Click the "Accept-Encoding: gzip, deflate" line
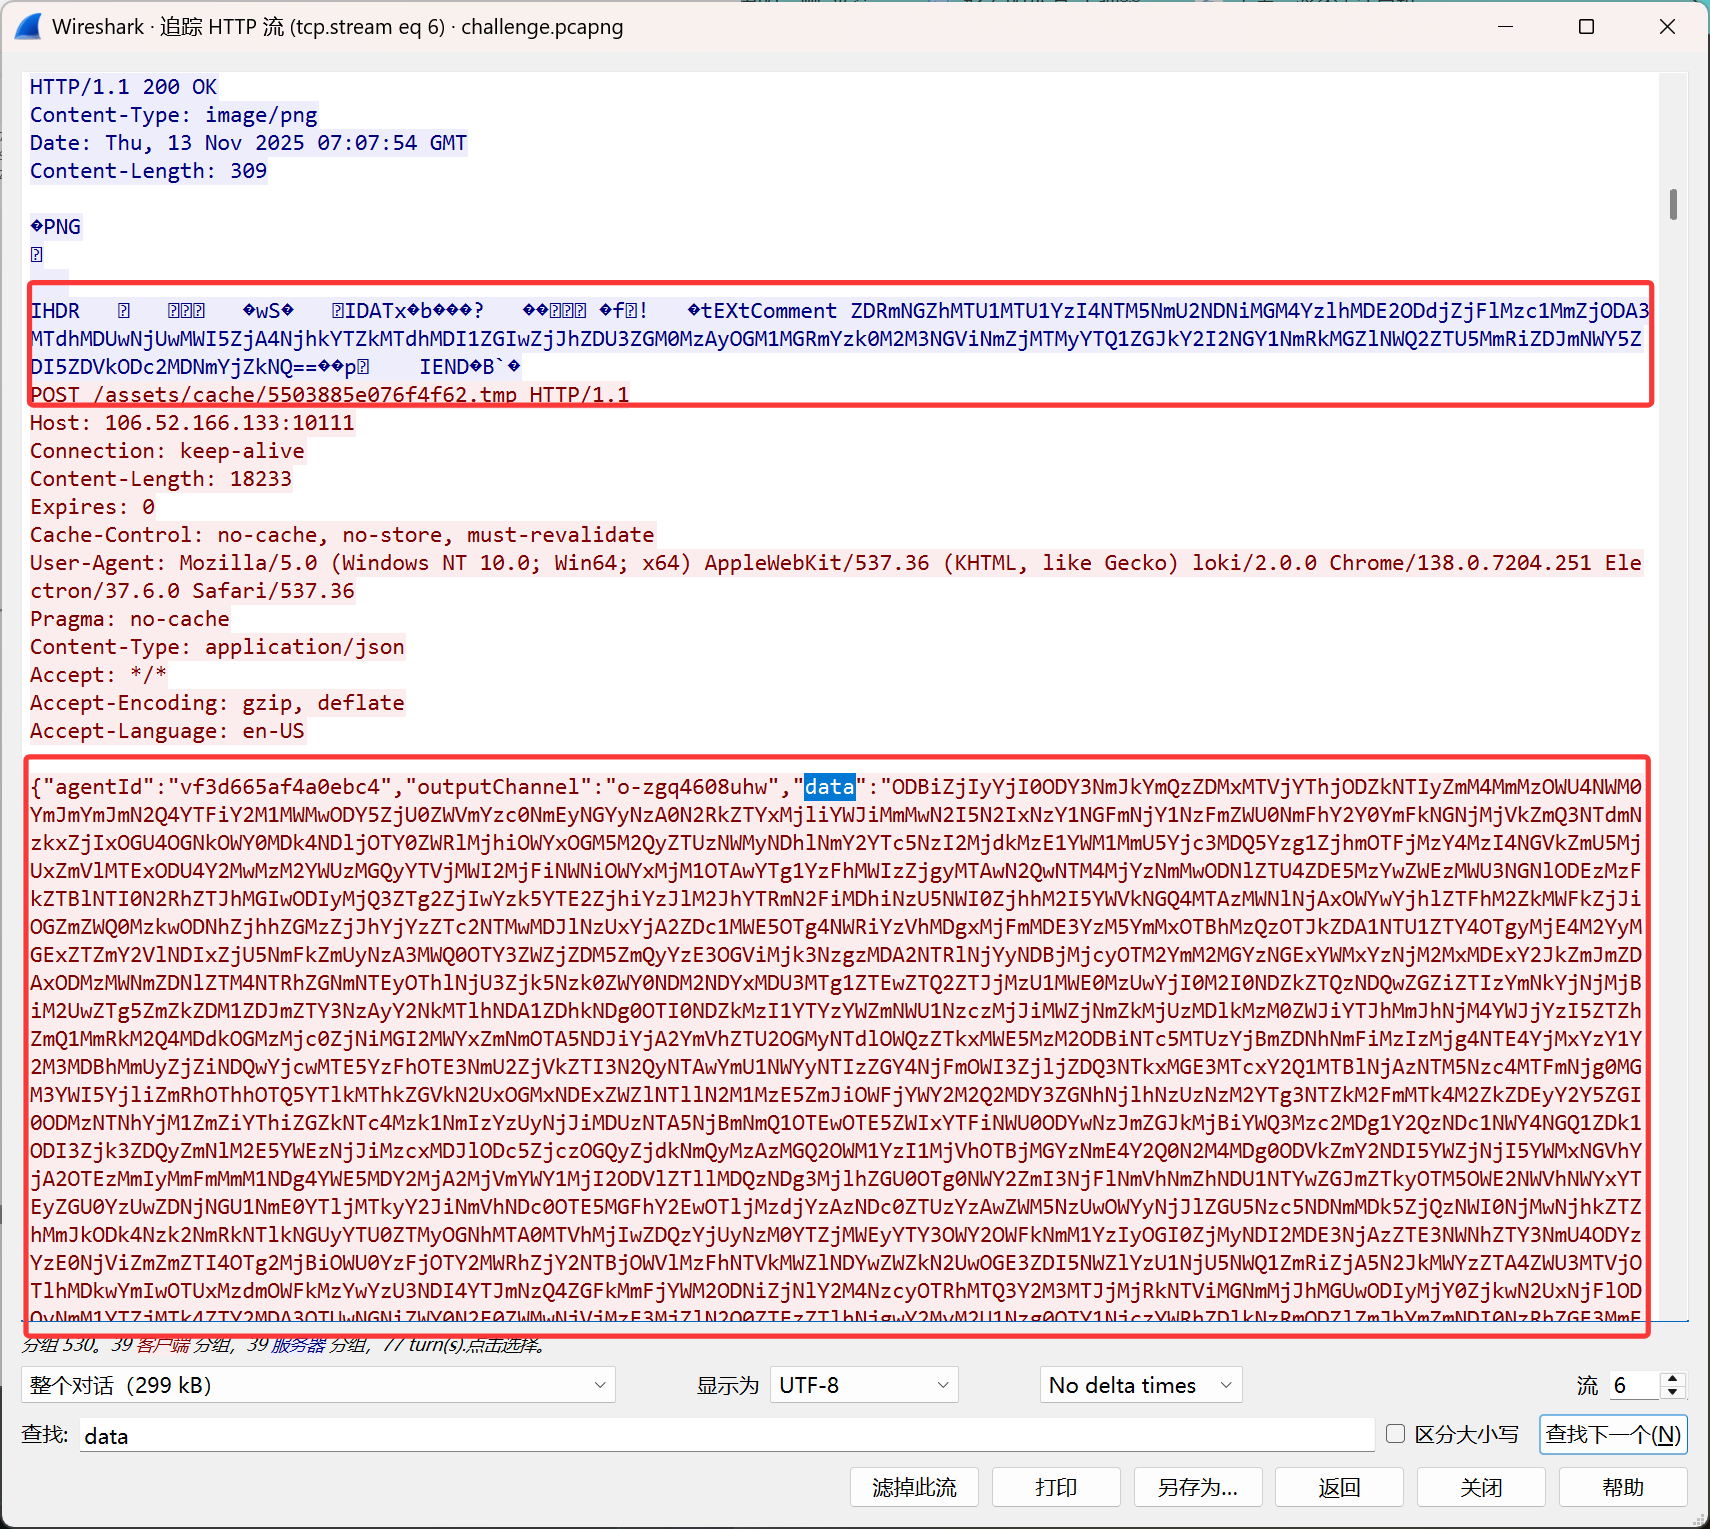 [x=217, y=703]
